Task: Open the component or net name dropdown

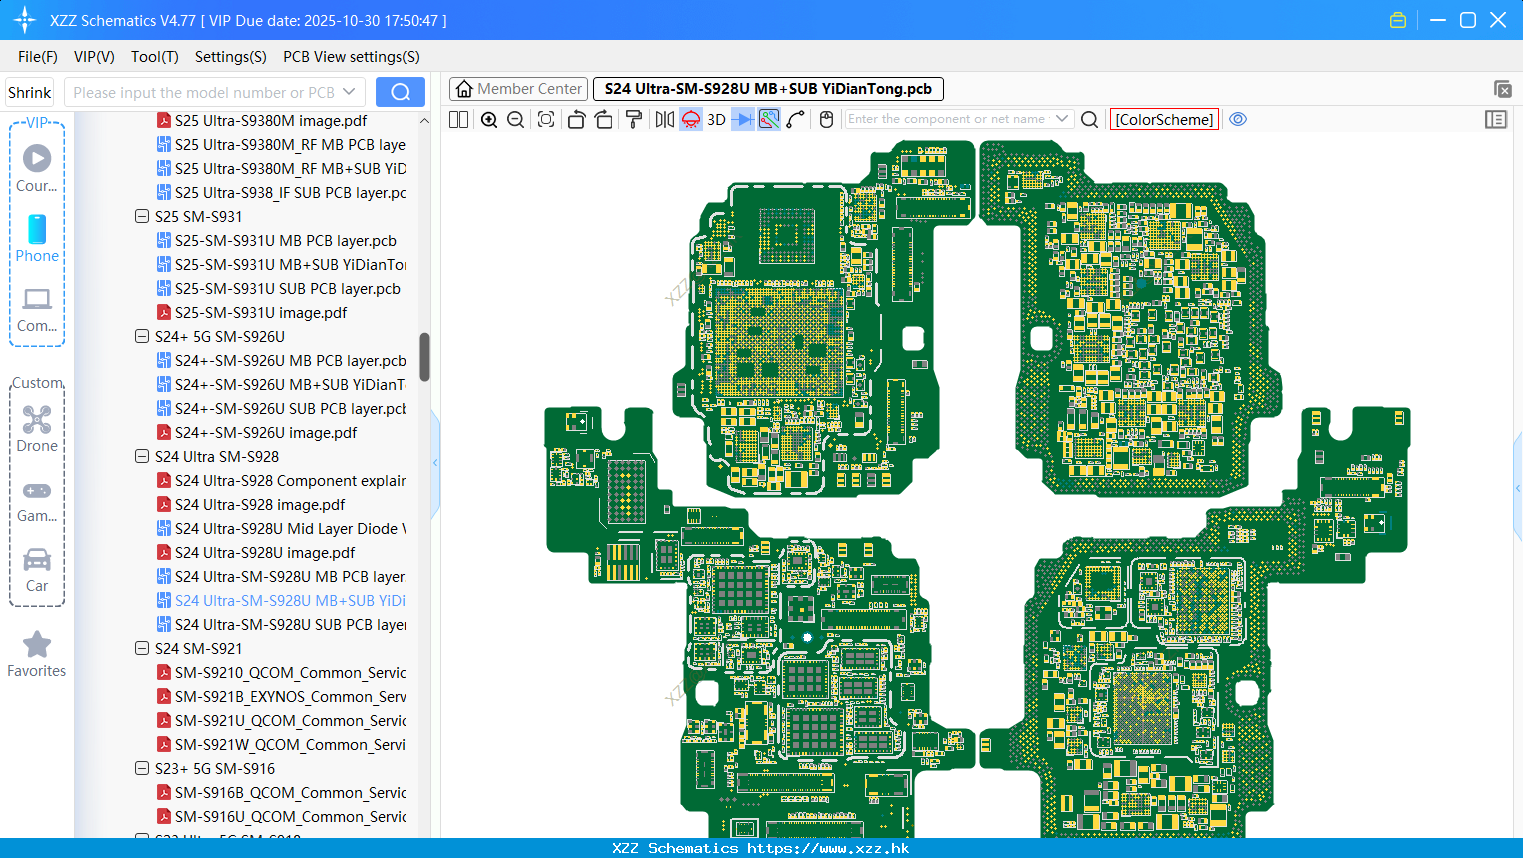Action: (x=1062, y=118)
